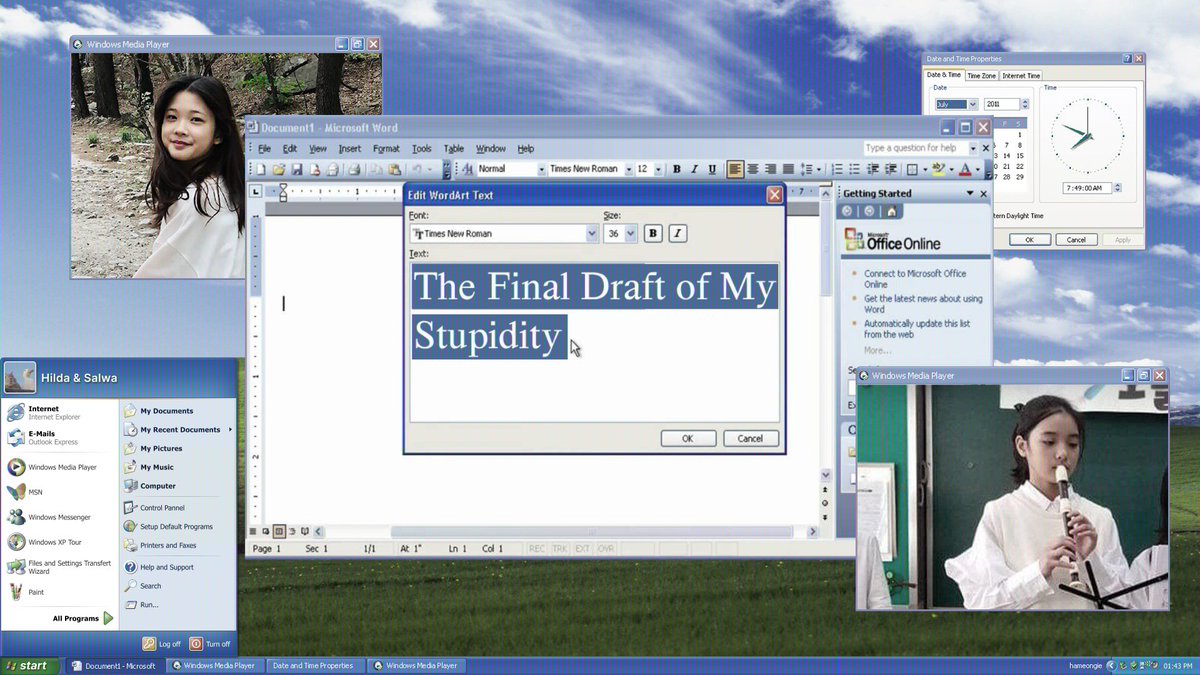Click the Bullets list icon in Word

click(856, 169)
